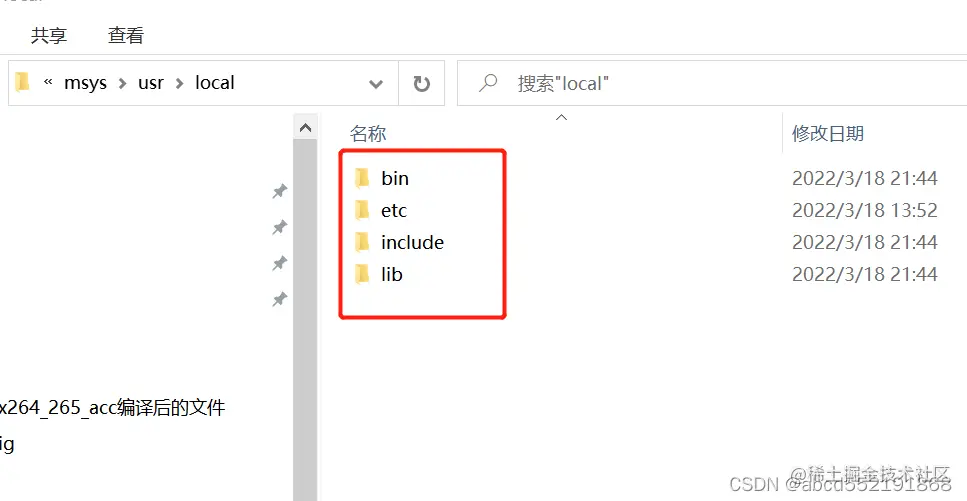
Task: Refresh the local folder view
Action: pos(422,83)
